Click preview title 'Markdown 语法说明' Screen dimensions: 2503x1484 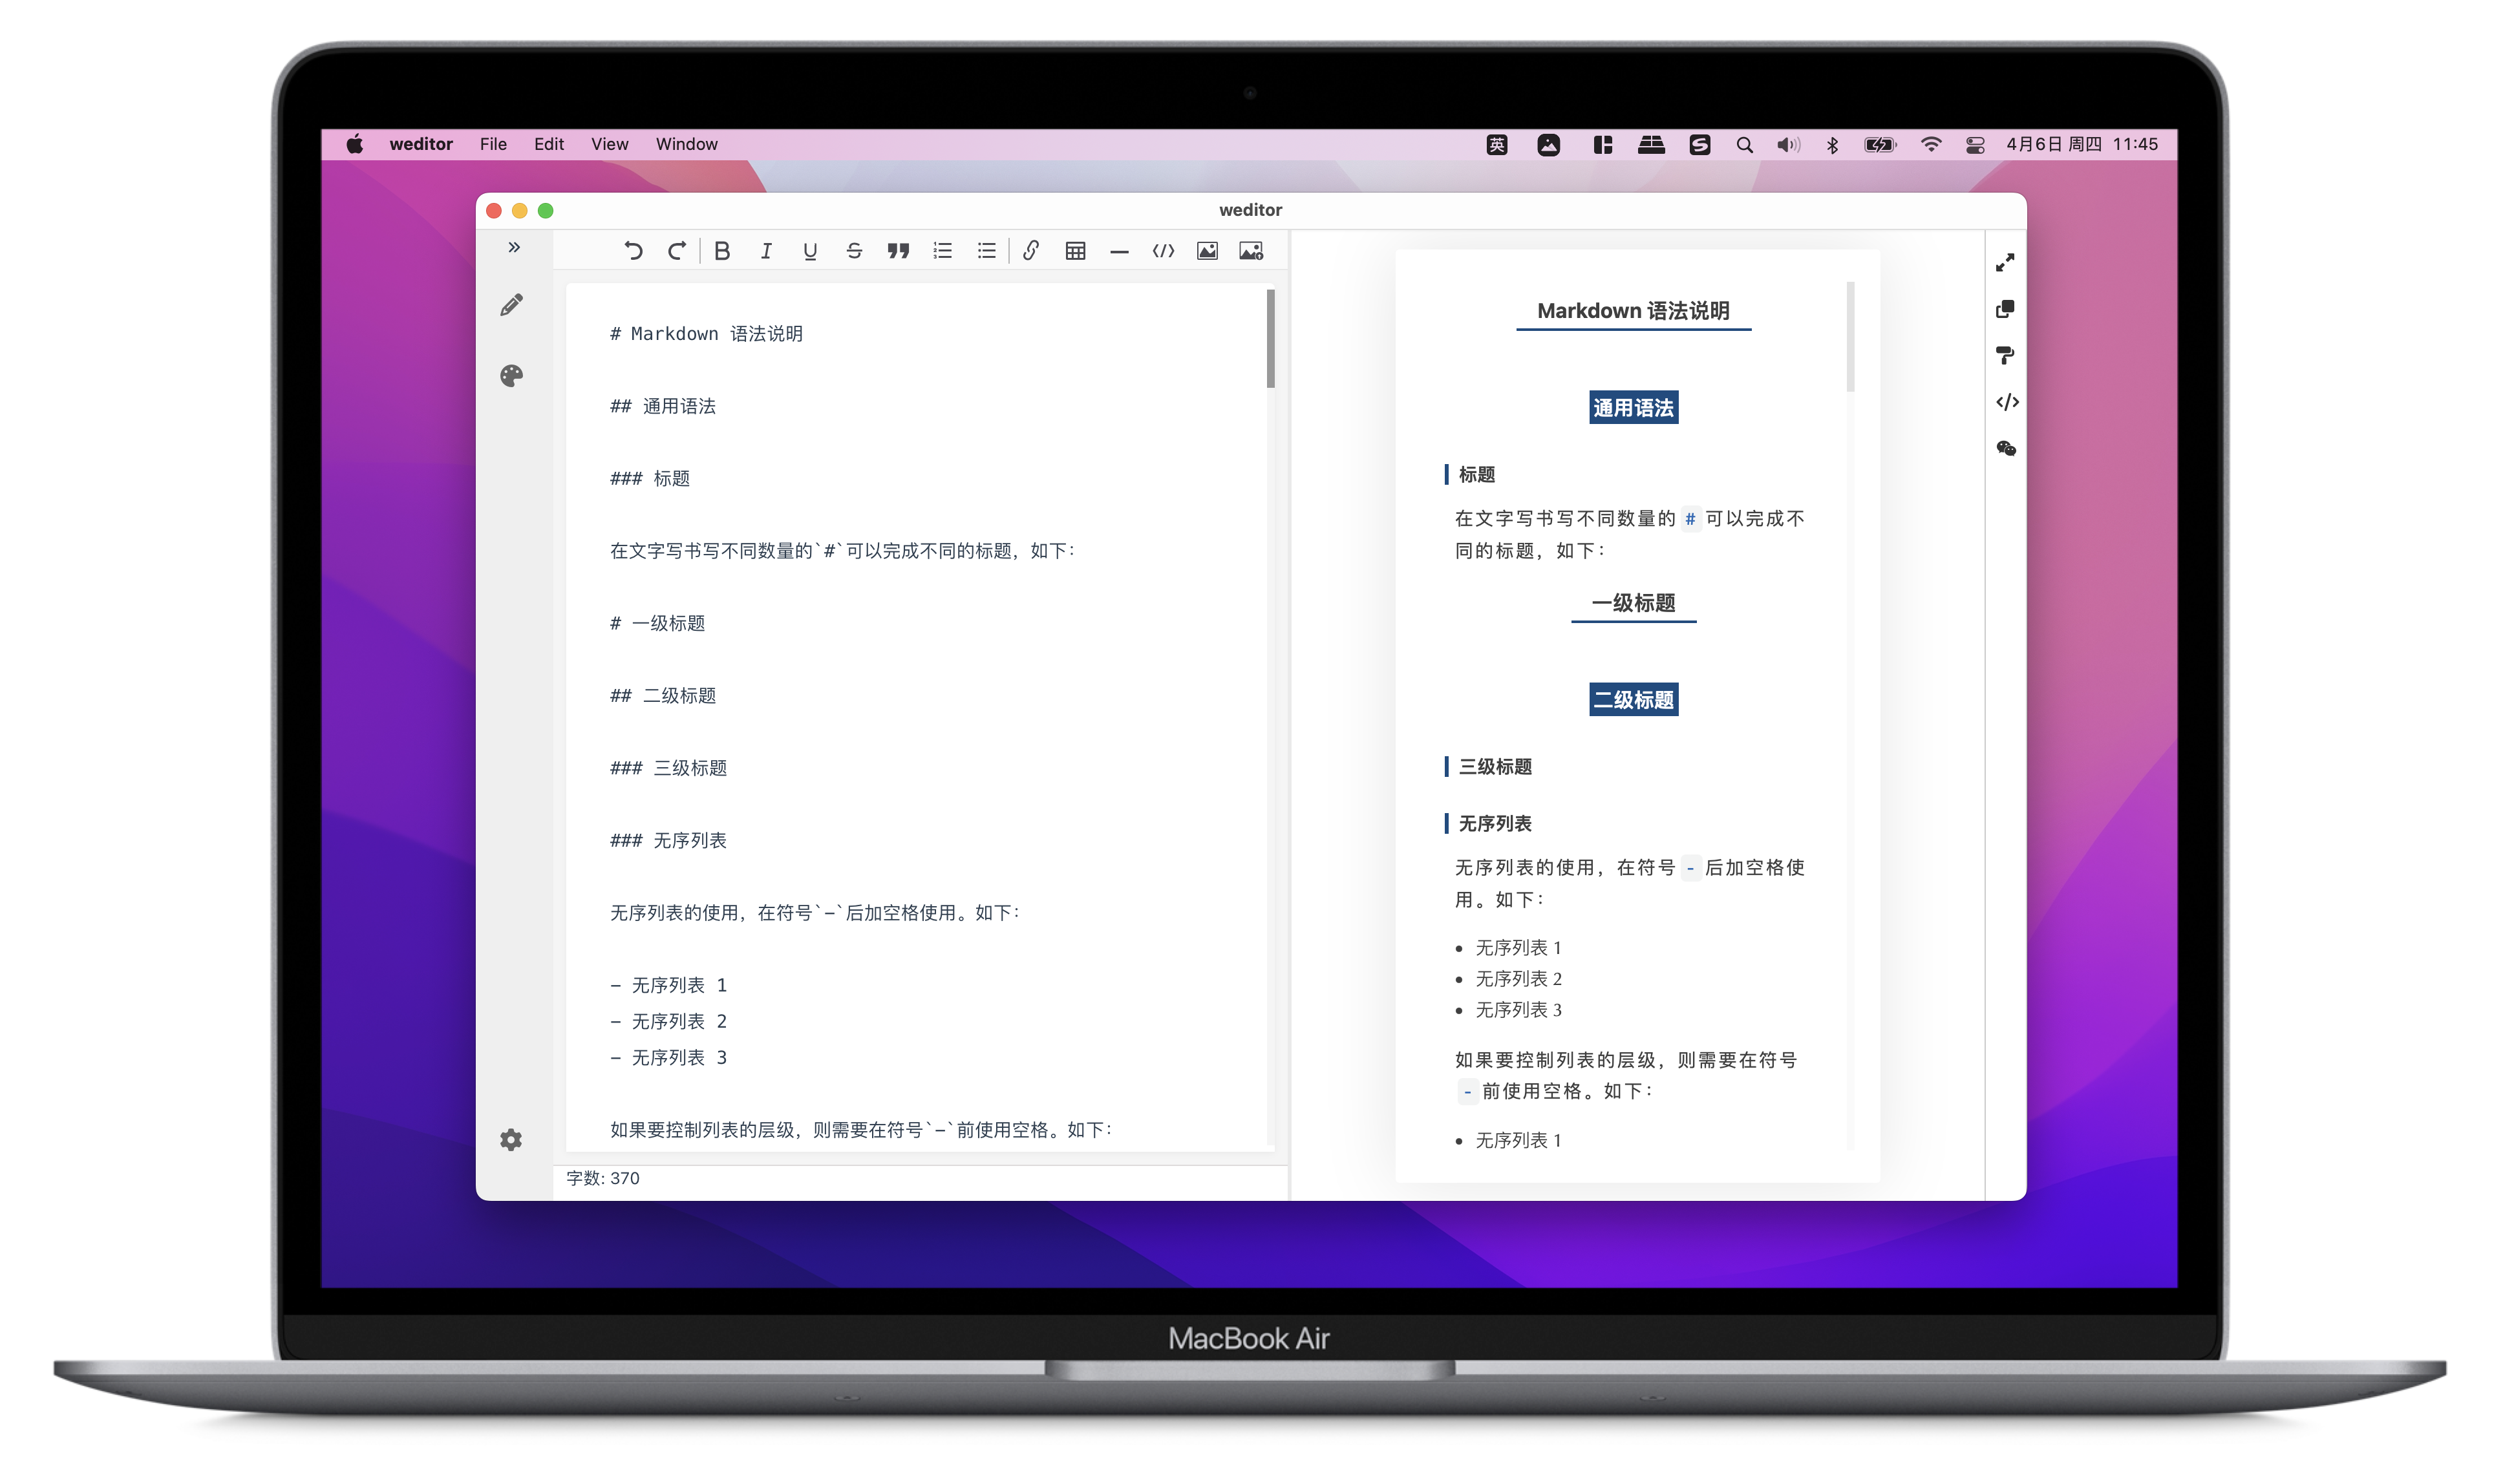tap(1634, 311)
